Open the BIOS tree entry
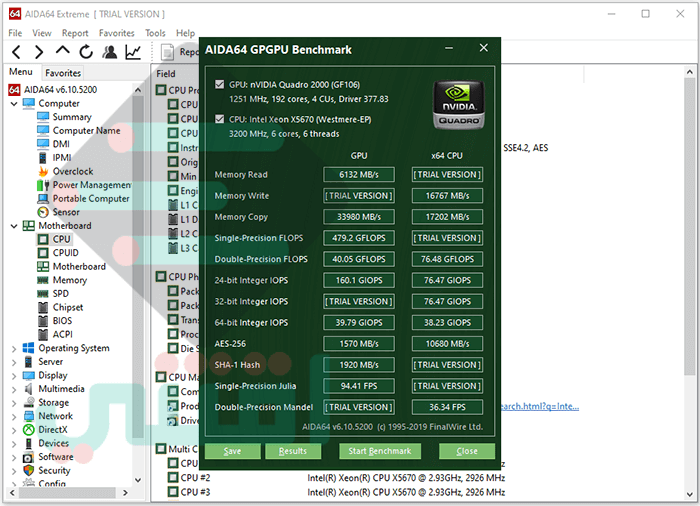 pyautogui.click(x=62, y=321)
